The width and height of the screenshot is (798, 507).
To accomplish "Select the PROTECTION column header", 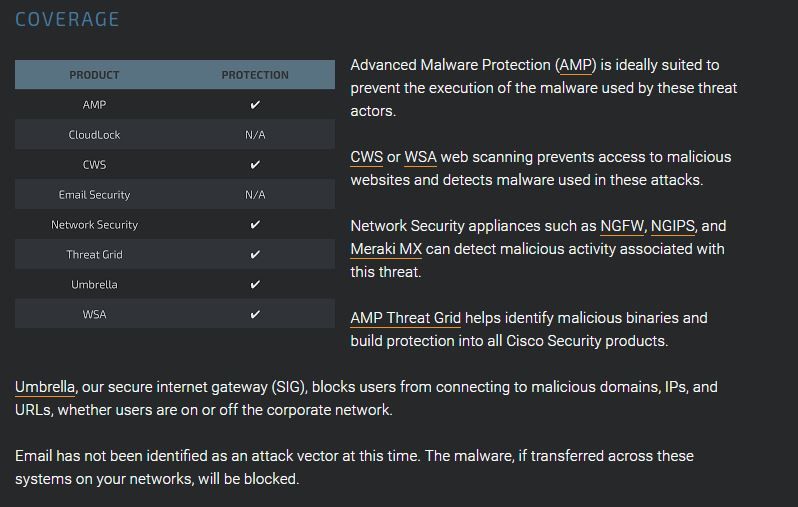I will pyautogui.click(x=255, y=75).
